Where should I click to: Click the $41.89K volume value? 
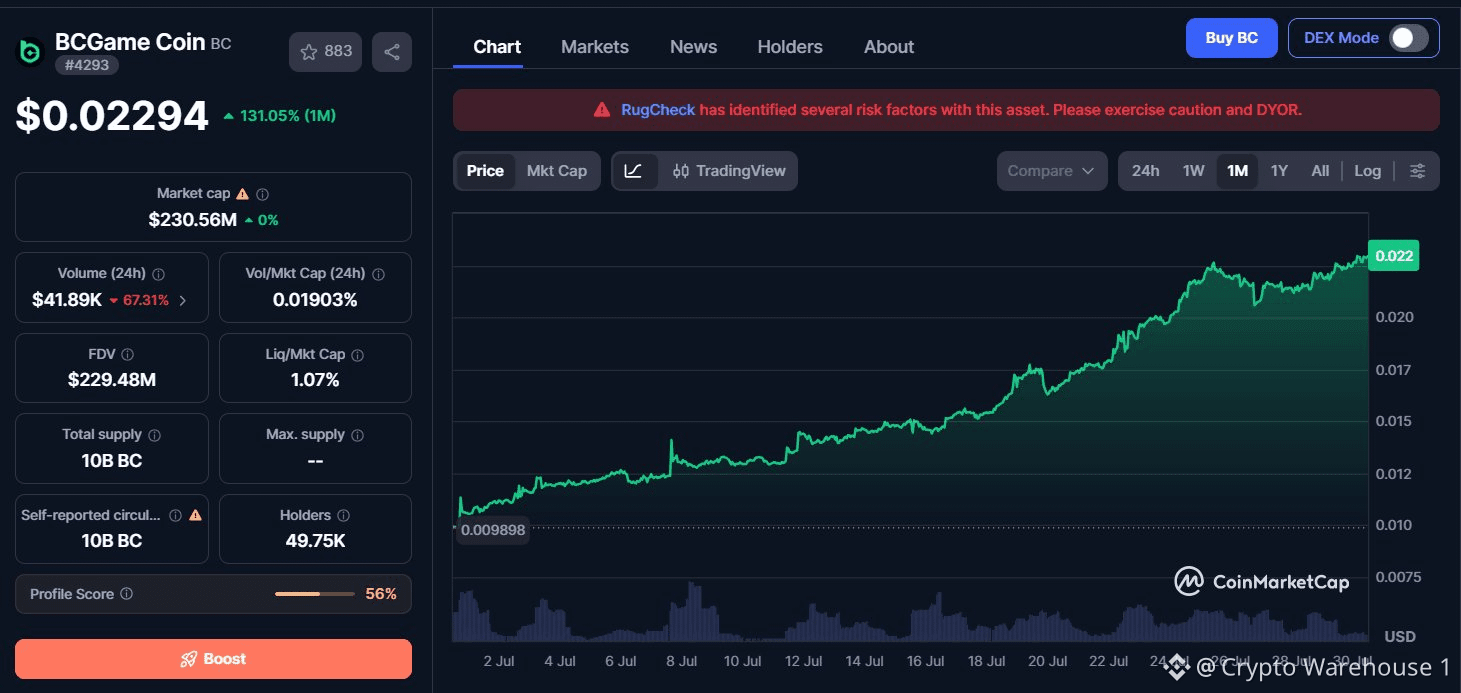pos(67,300)
